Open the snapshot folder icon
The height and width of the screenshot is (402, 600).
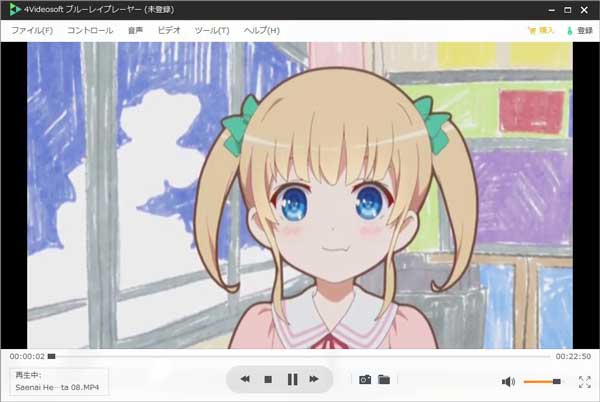(x=384, y=379)
